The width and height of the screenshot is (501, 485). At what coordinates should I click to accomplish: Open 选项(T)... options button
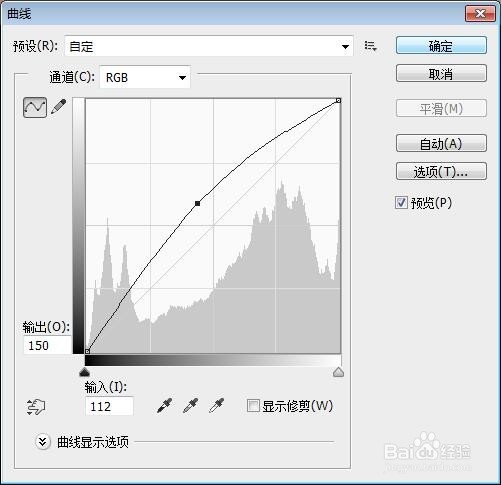pyautogui.click(x=441, y=171)
